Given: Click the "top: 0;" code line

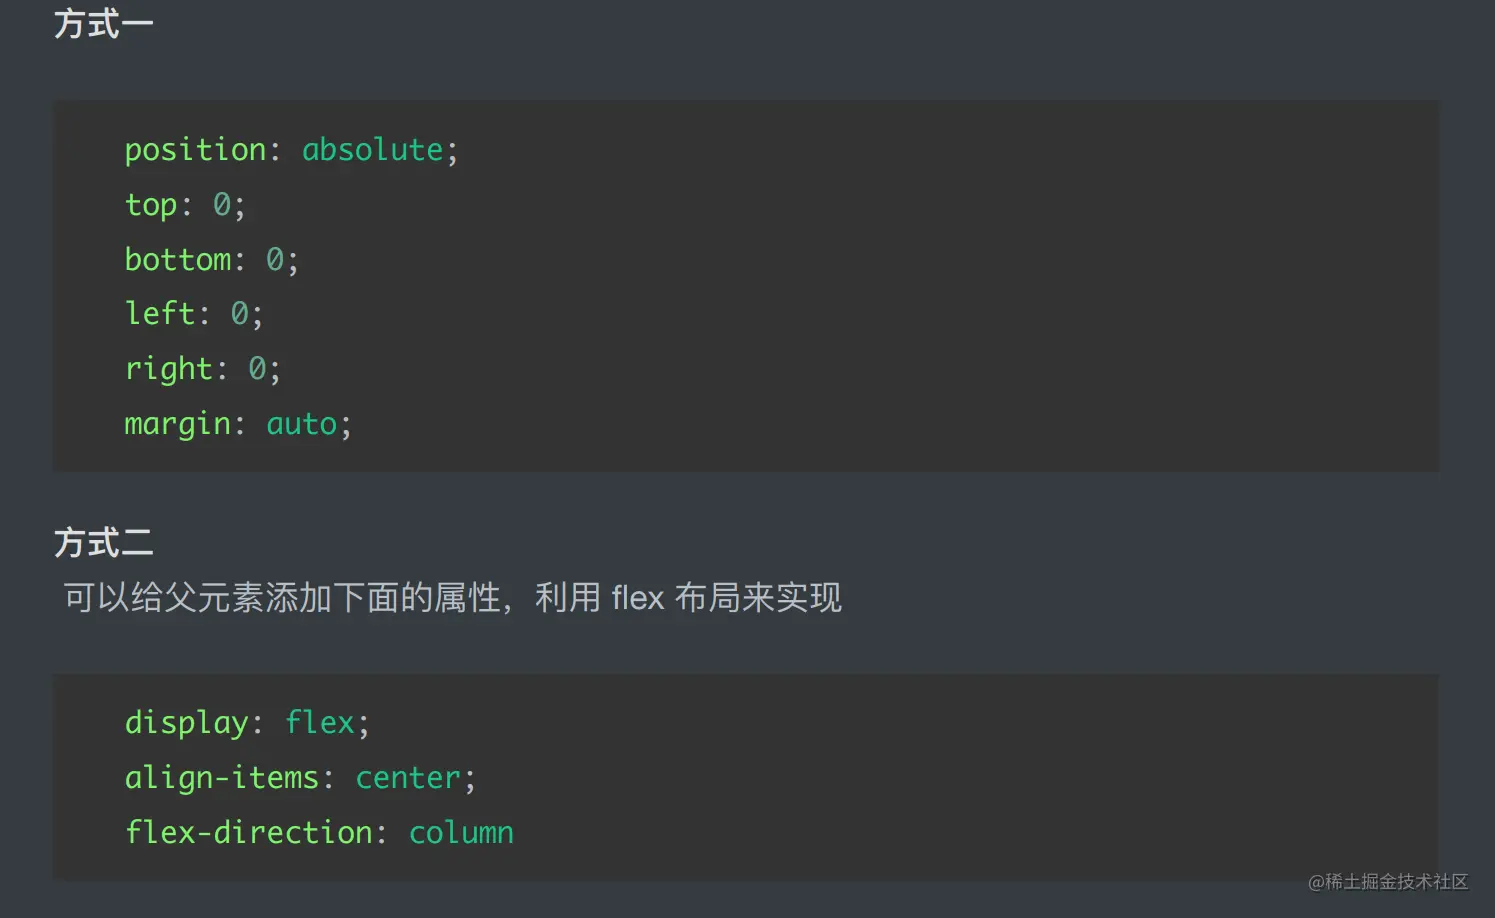Looking at the screenshot, I should [184, 205].
